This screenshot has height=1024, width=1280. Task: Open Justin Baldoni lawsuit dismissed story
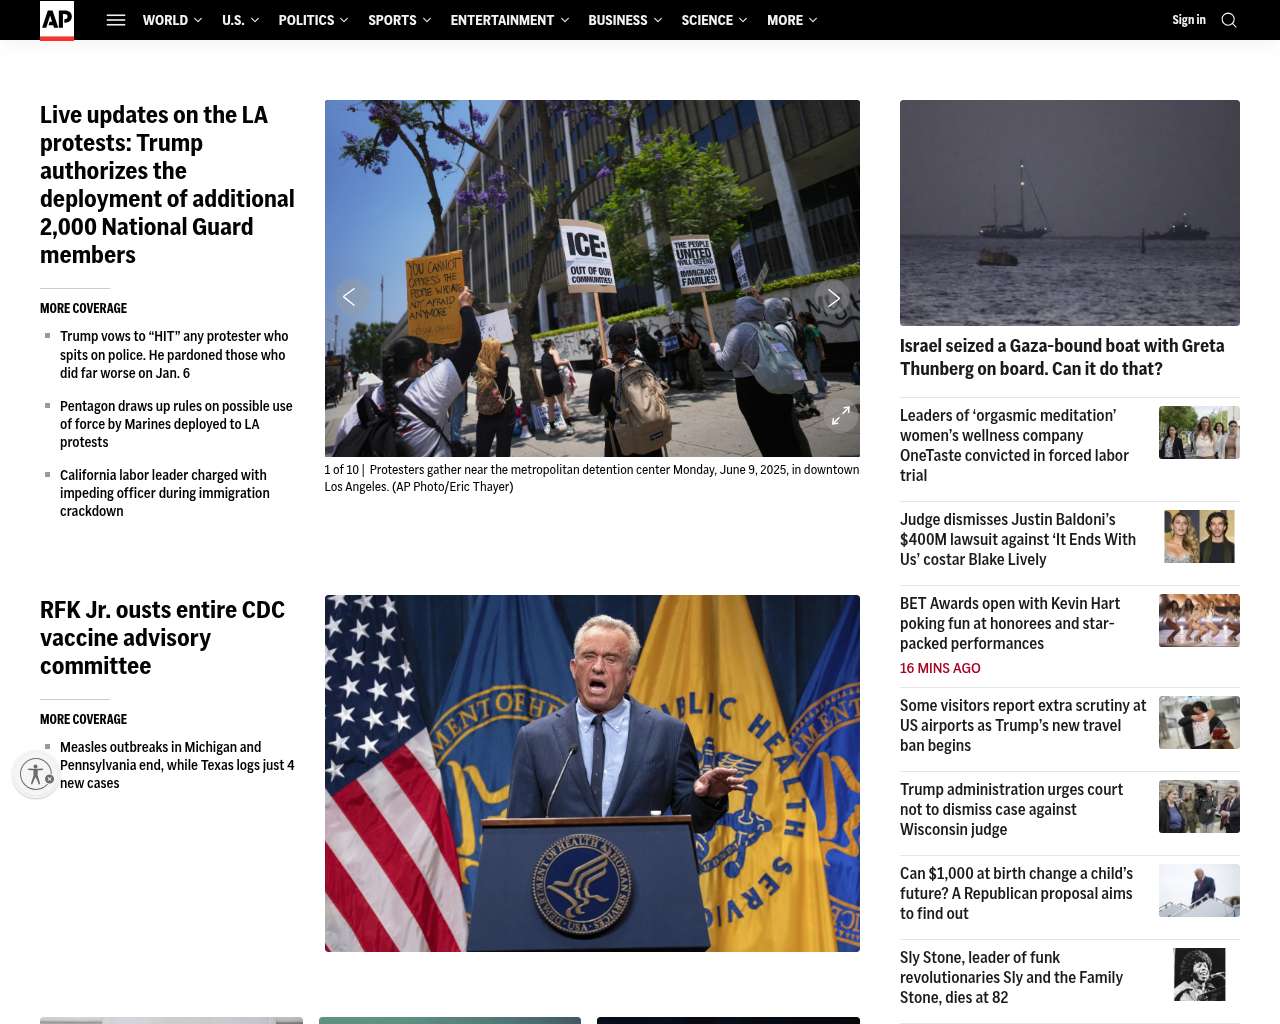1018,539
